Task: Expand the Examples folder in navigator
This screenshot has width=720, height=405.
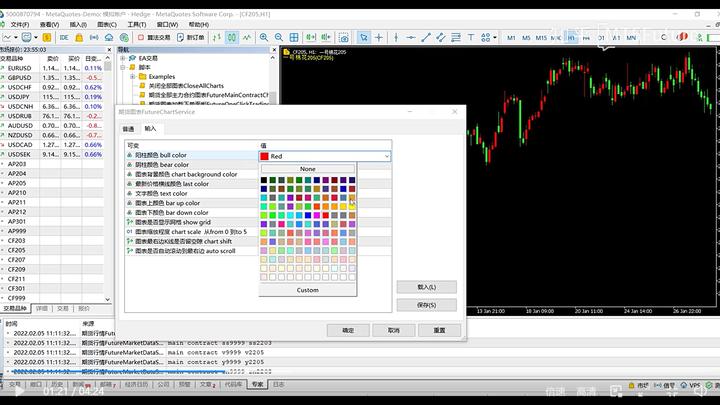Action: [132, 76]
